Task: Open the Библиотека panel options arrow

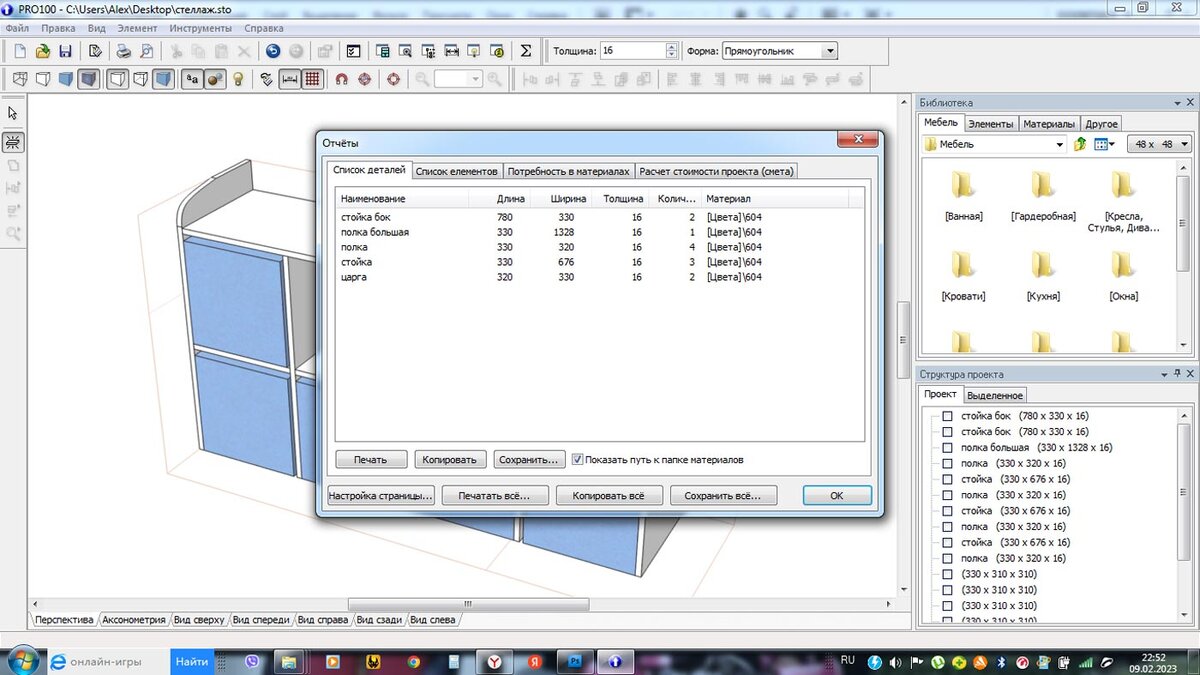Action: 1176,103
